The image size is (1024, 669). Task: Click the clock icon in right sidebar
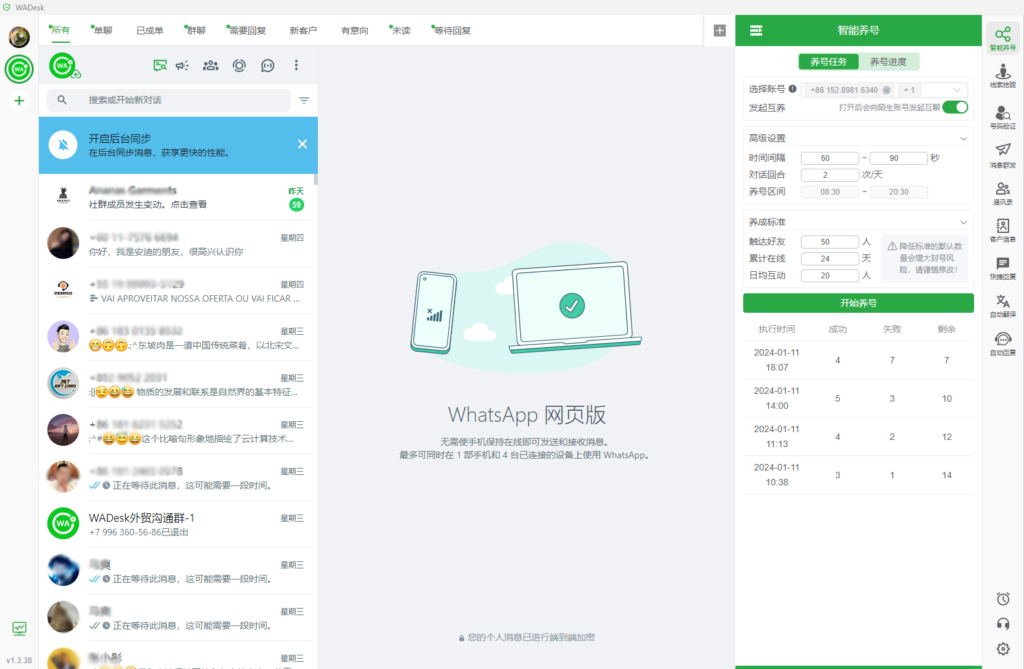[x=1003, y=598]
